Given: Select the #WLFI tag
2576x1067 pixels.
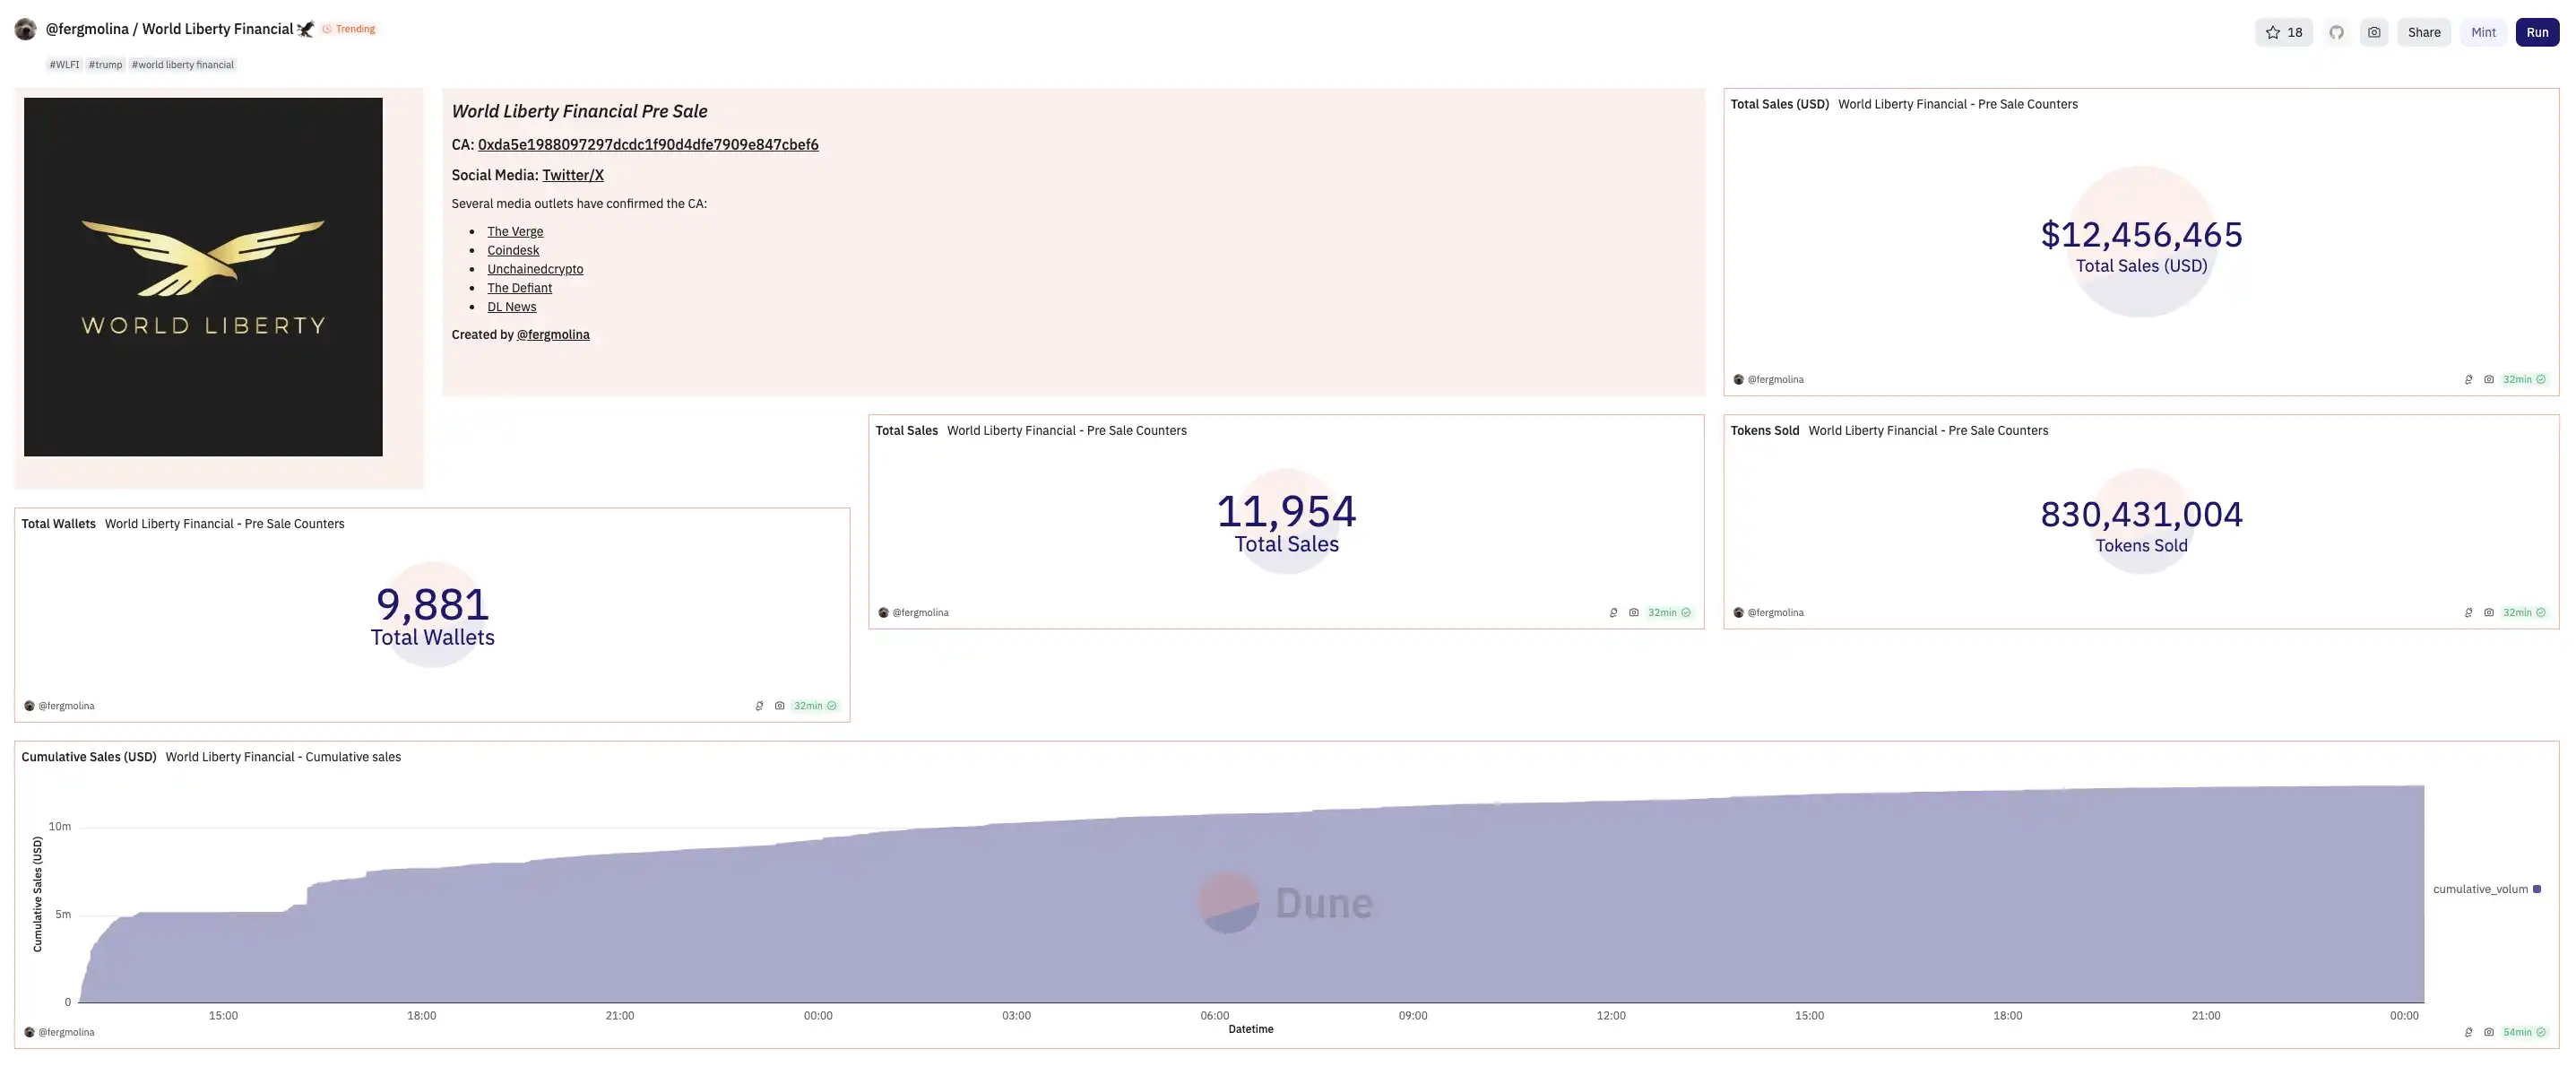Looking at the screenshot, I should point(64,65).
